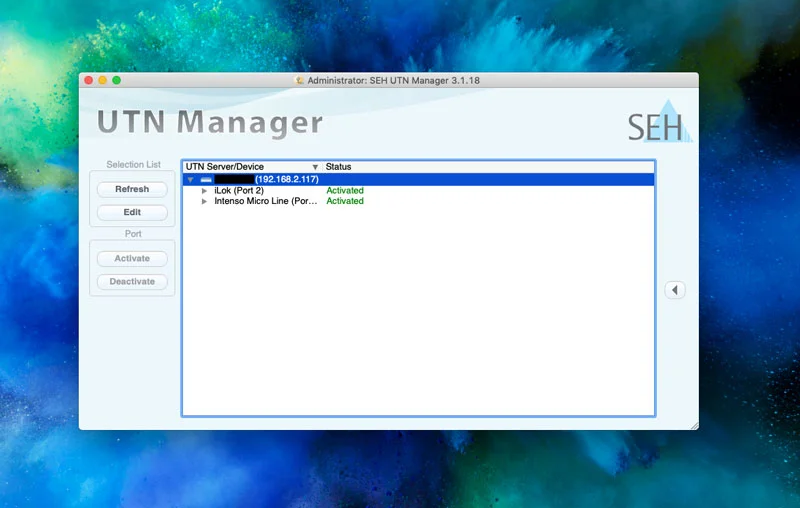800x508 pixels.
Task: Minimize the UTN Manager window
Action: click(x=103, y=81)
